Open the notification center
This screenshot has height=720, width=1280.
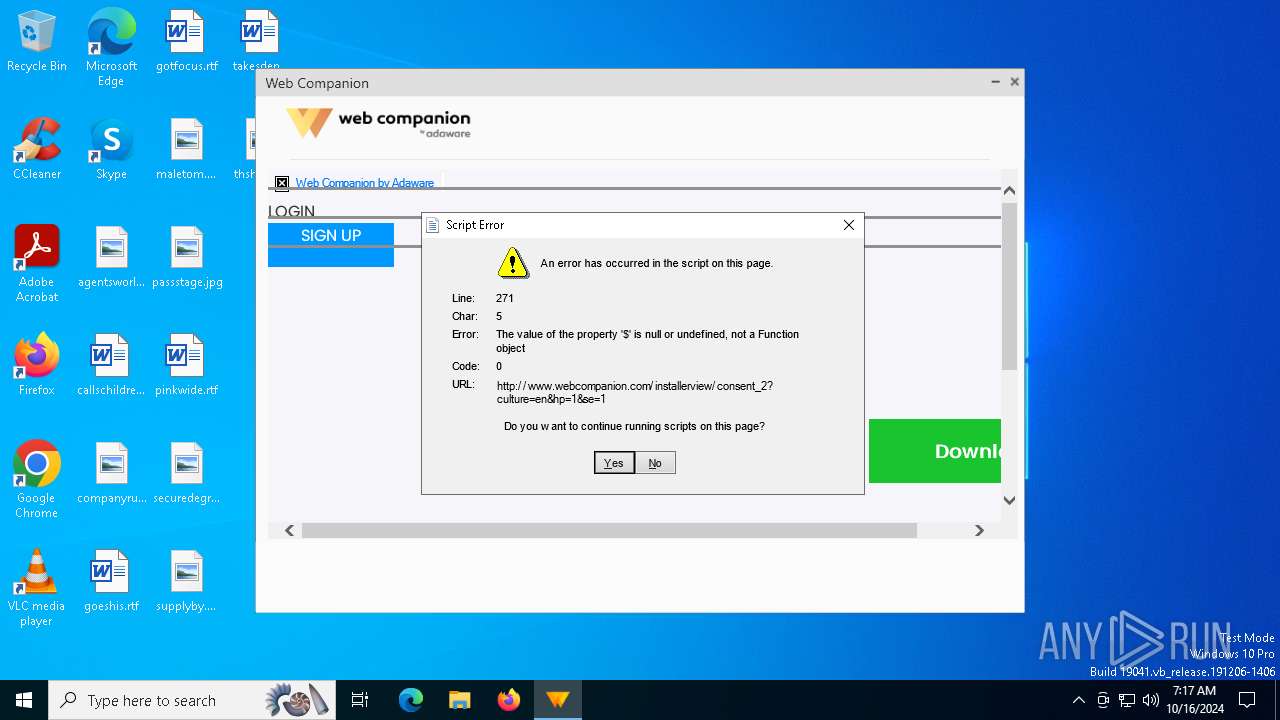1247,700
